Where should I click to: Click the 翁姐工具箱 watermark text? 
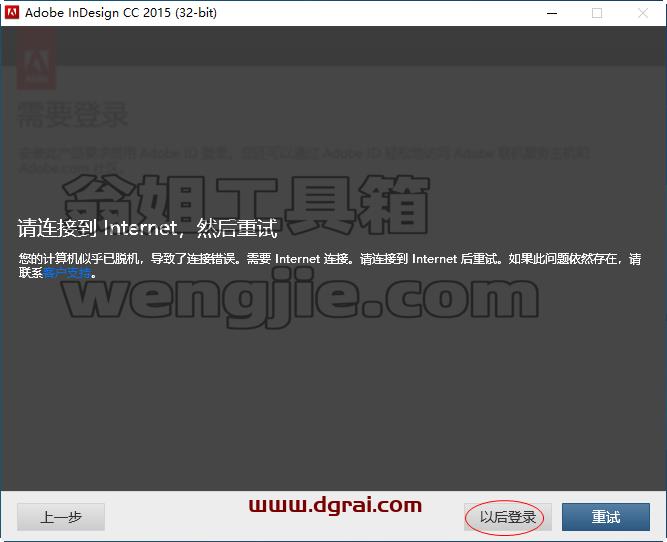coord(247,205)
